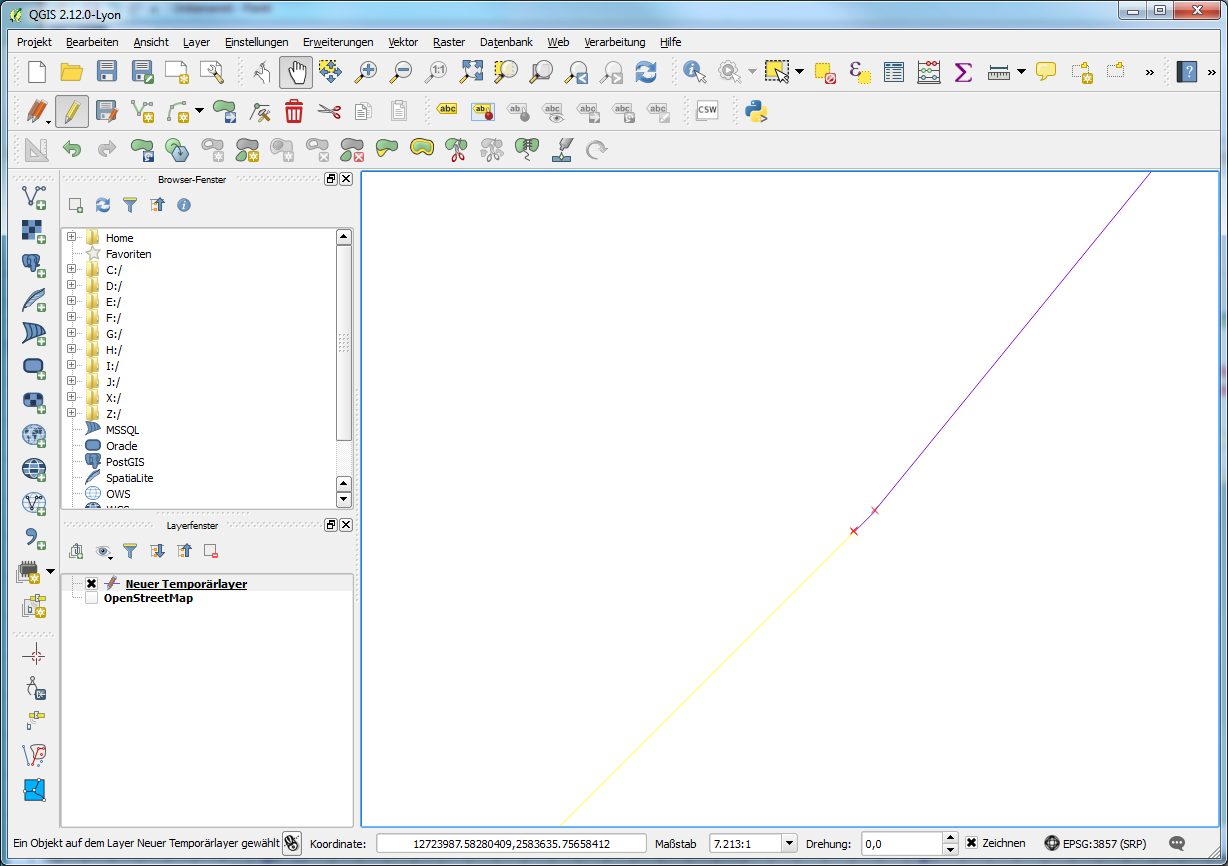The height and width of the screenshot is (866, 1228).
Task: Toggle the Zeichnen render checkbox
Action: pyautogui.click(x=971, y=843)
